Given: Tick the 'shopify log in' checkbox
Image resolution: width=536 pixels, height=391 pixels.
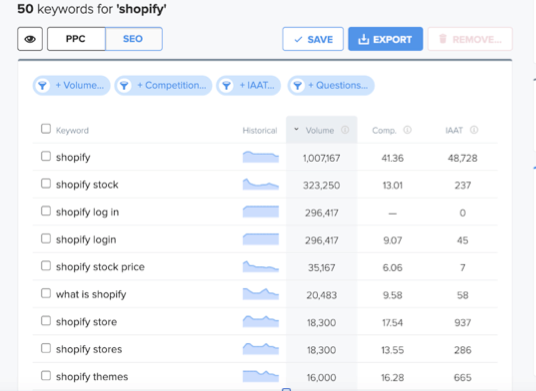Looking at the screenshot, I should (x=46, y=211).
